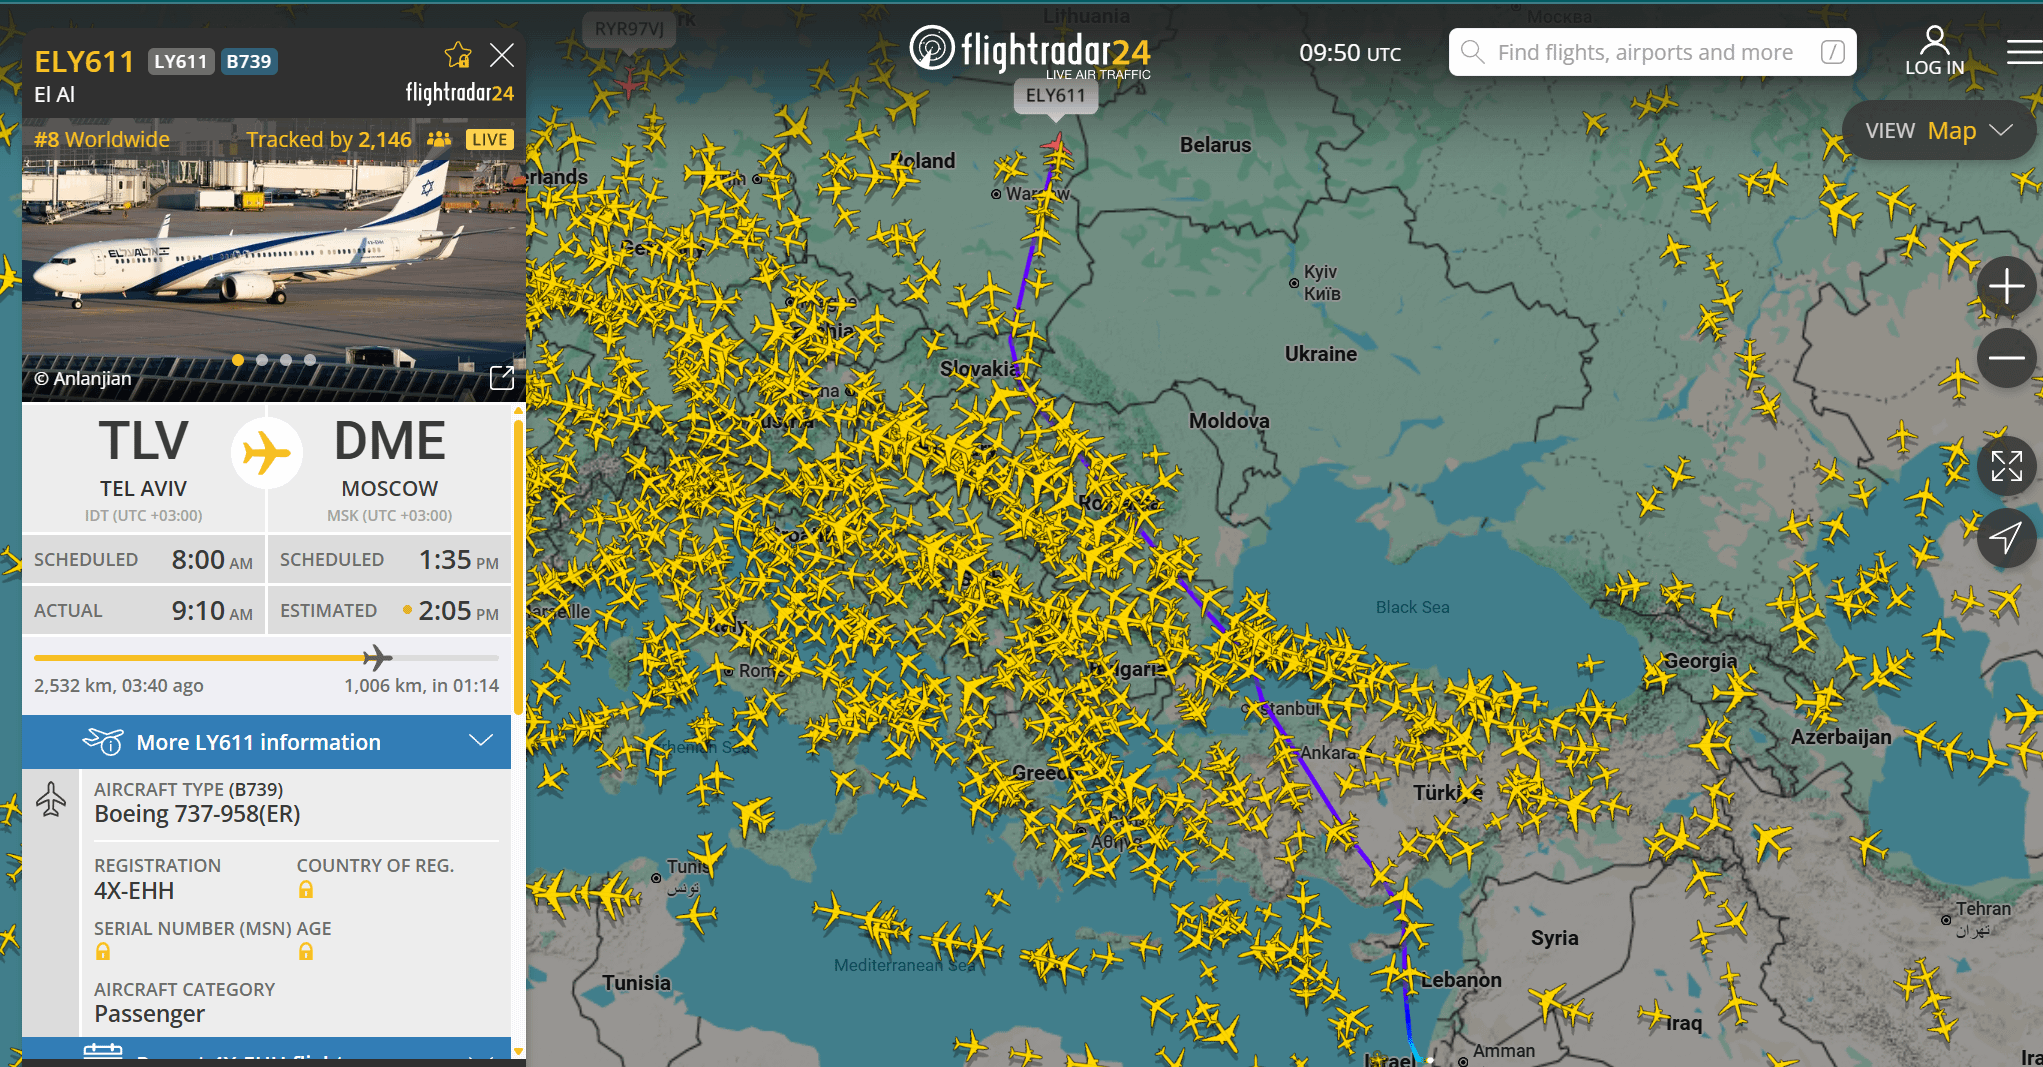Show the third photo via carousel dot
Viewport: 2043px width, 1067px height.
(x=286, y=360)
